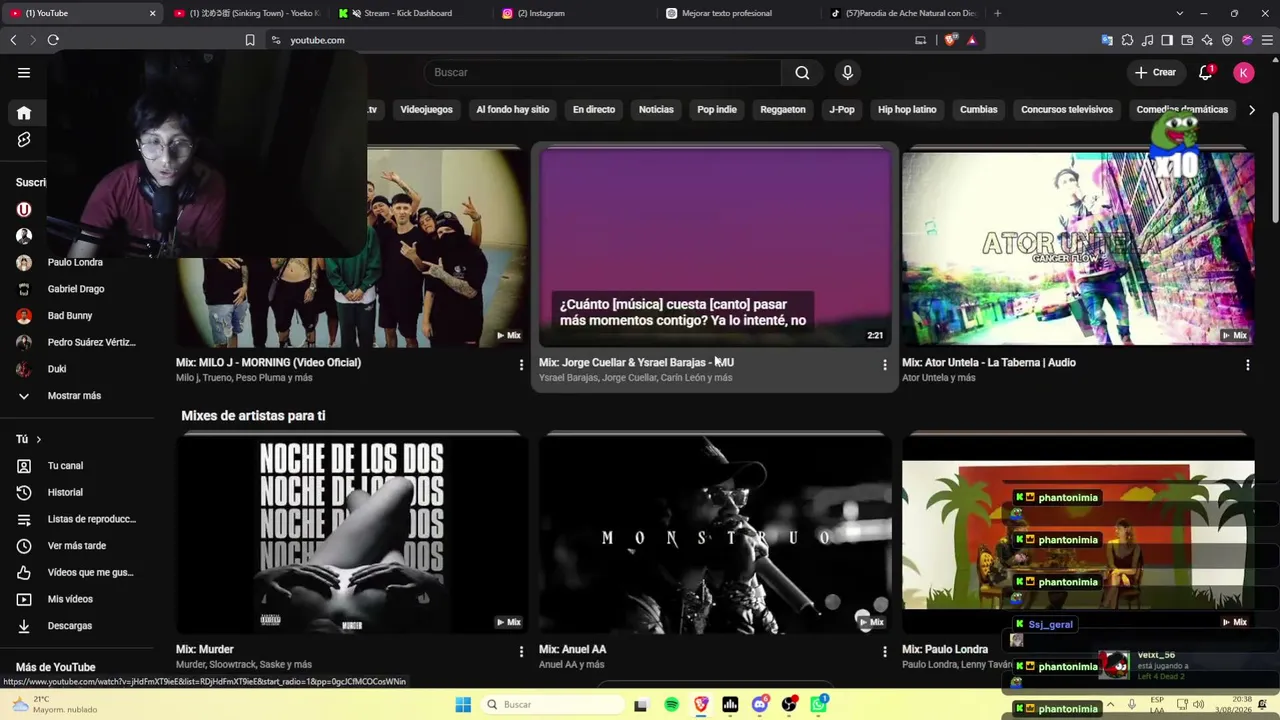1280x720 pixels.
Task: Open options for the Murder mix
Action: (521, 652)
